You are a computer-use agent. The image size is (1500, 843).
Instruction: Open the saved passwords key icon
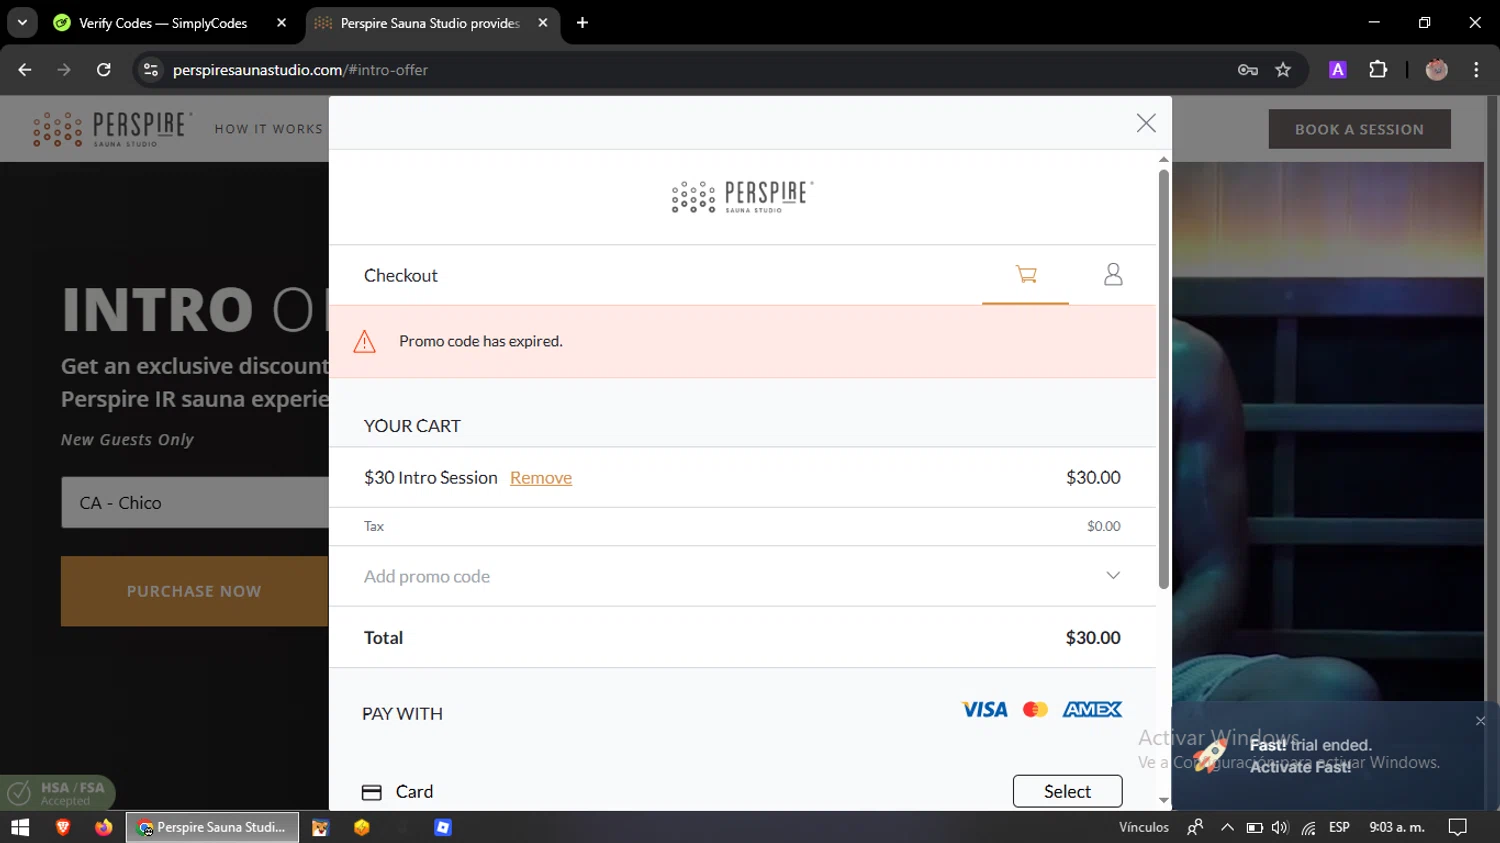click(x=1248, y=70)
